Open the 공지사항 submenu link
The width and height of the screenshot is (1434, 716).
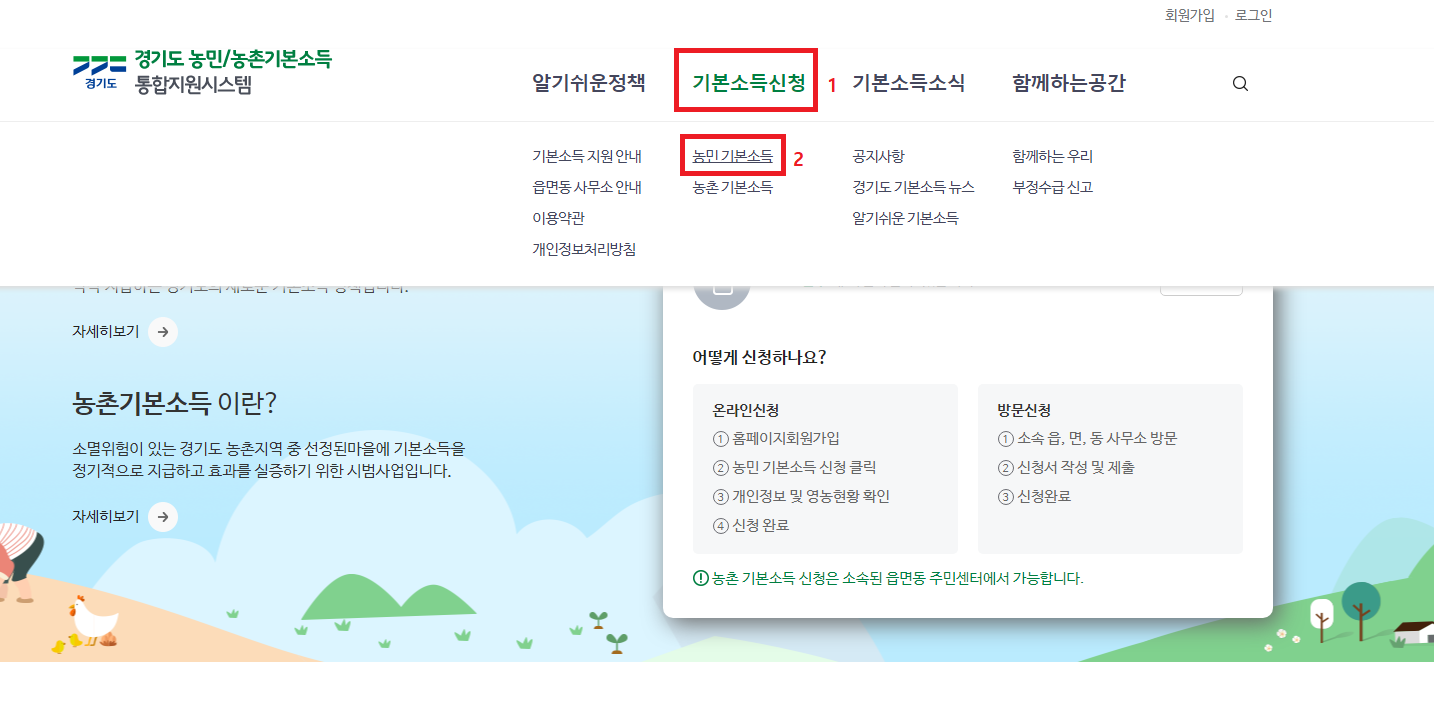[880, 156]
